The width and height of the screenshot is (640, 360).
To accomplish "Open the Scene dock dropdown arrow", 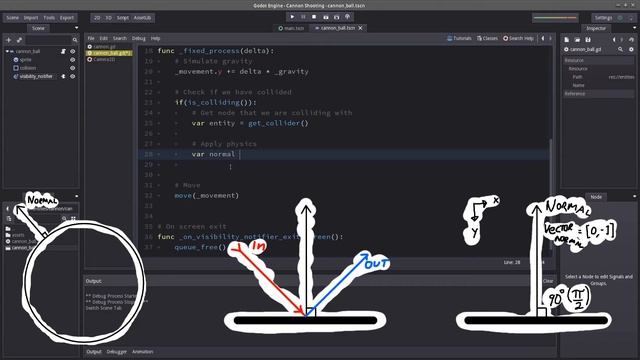I will tap(76, 28).
